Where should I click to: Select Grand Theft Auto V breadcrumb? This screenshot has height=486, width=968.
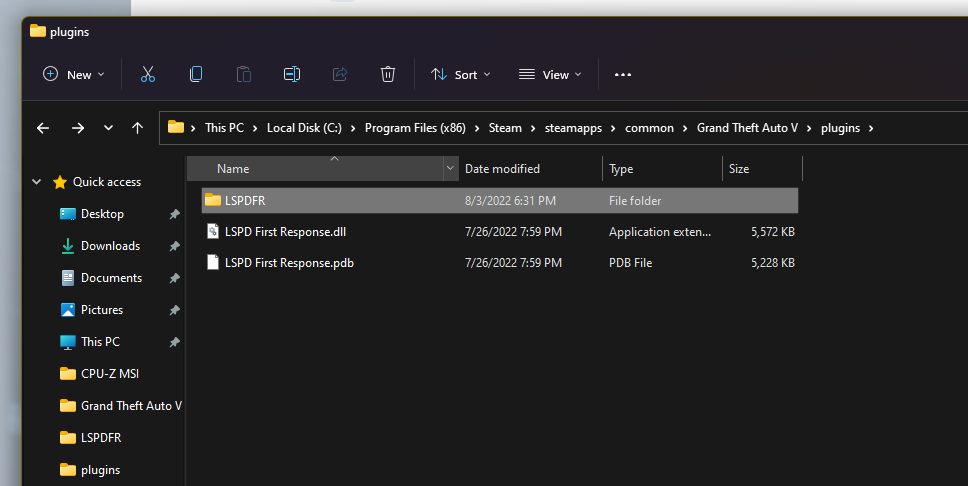748,128
